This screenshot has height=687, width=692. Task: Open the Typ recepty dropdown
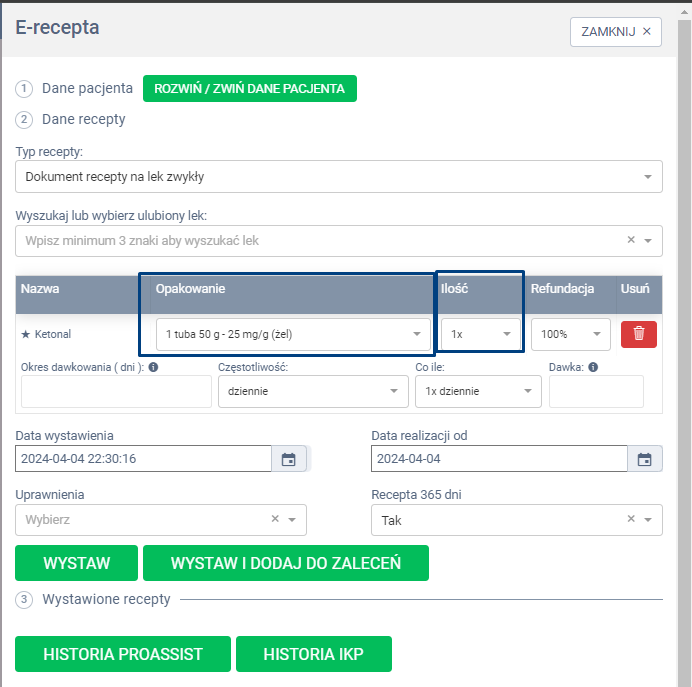point(338,177)
